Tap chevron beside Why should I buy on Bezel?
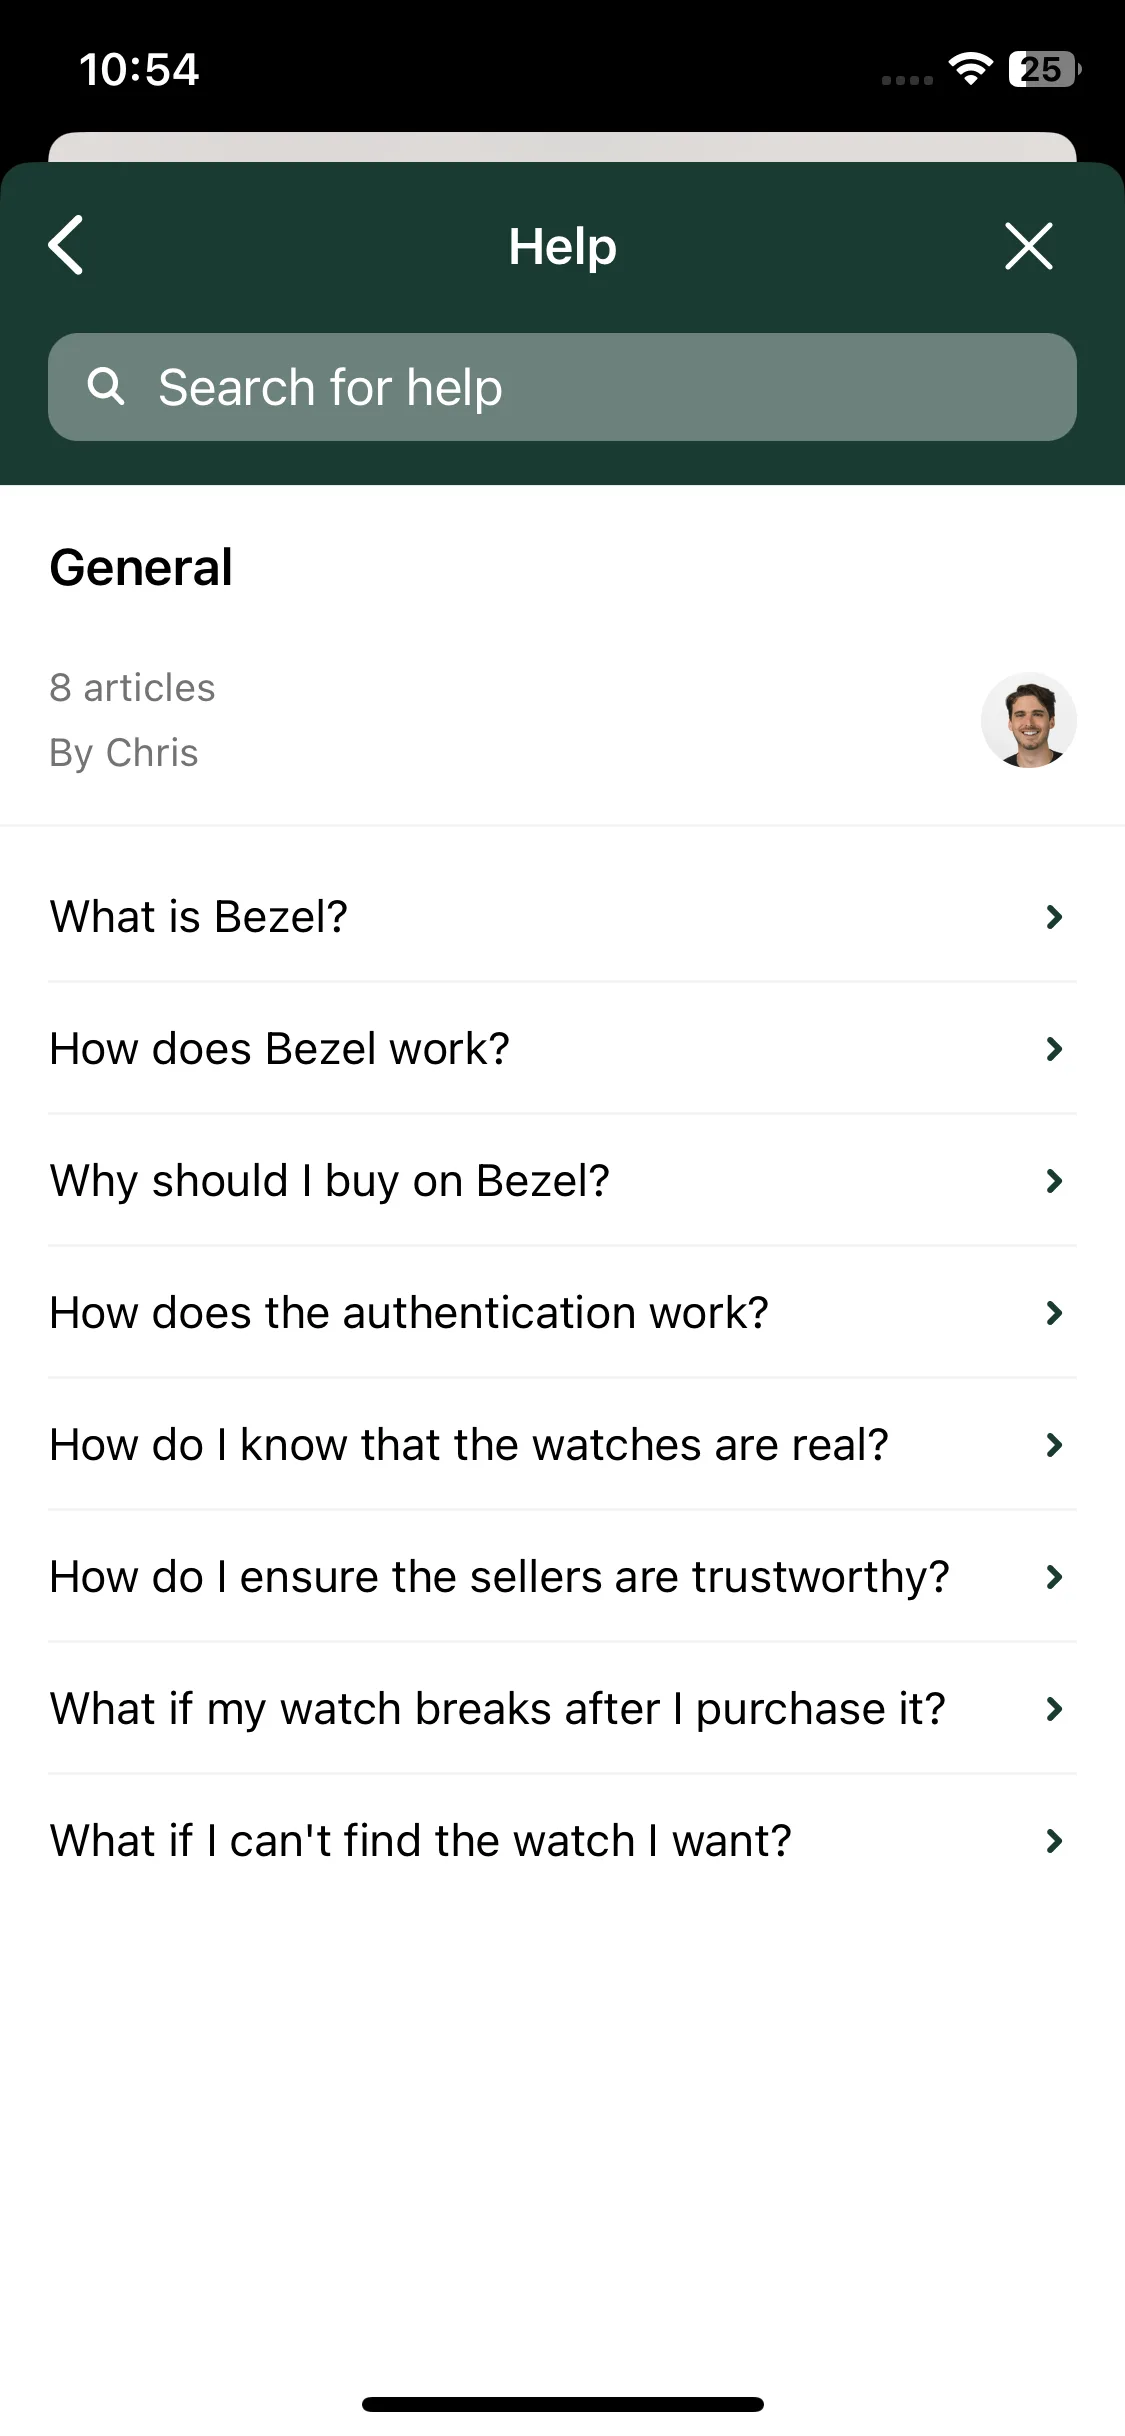 click(1054, 1180)
